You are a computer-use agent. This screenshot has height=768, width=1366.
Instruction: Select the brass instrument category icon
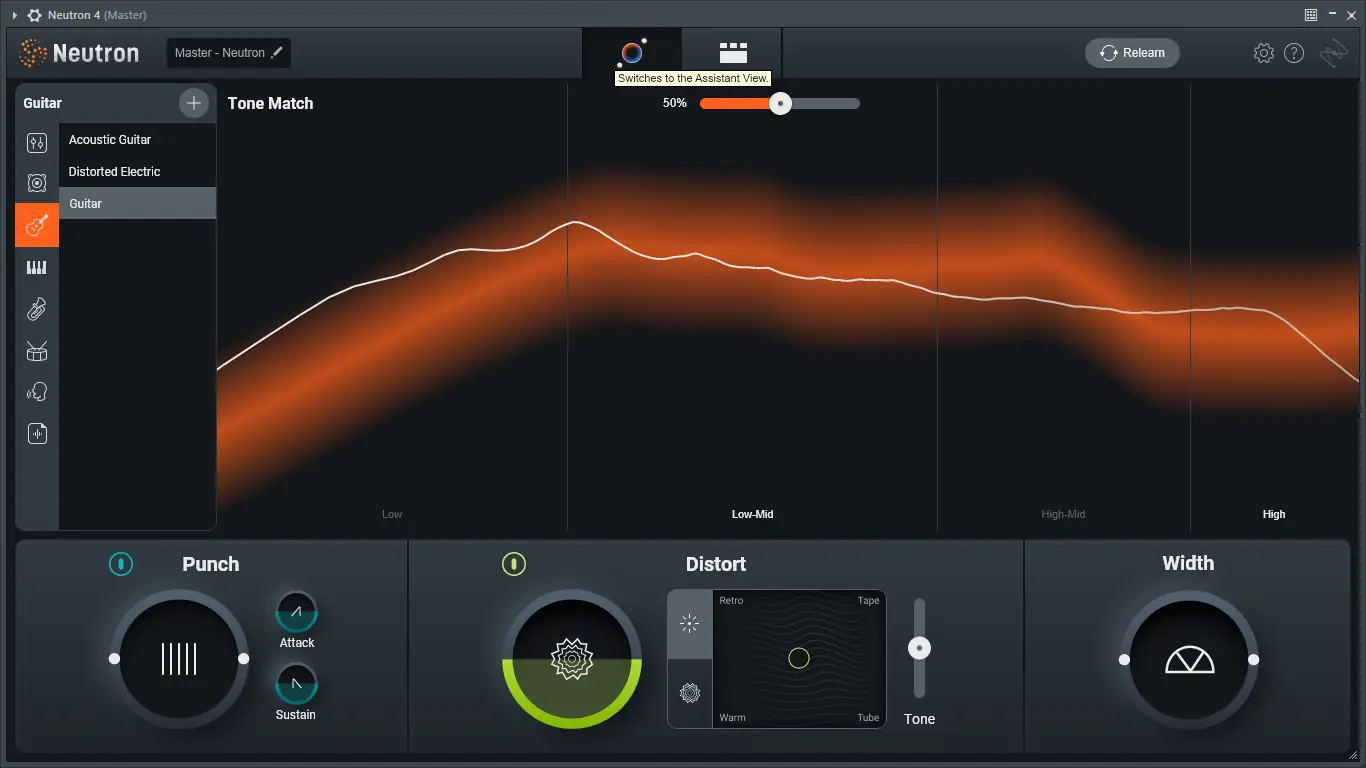37,309
